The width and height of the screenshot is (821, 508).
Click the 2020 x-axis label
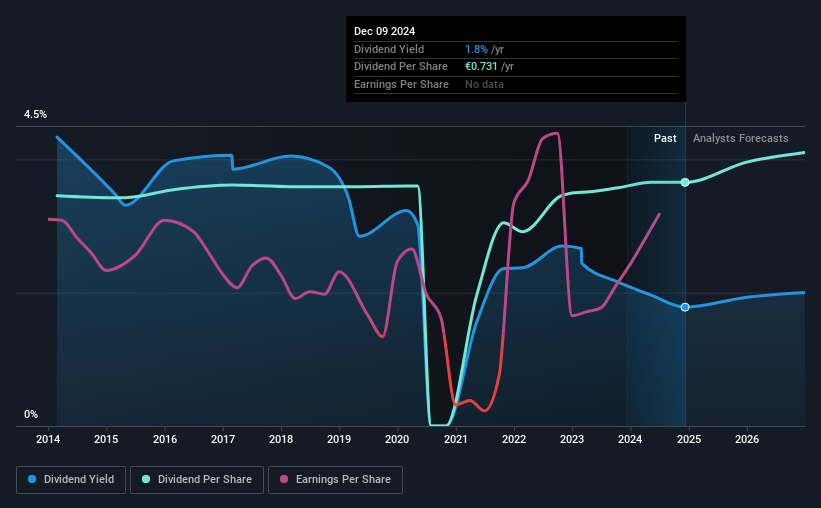(x=397, y=439)
